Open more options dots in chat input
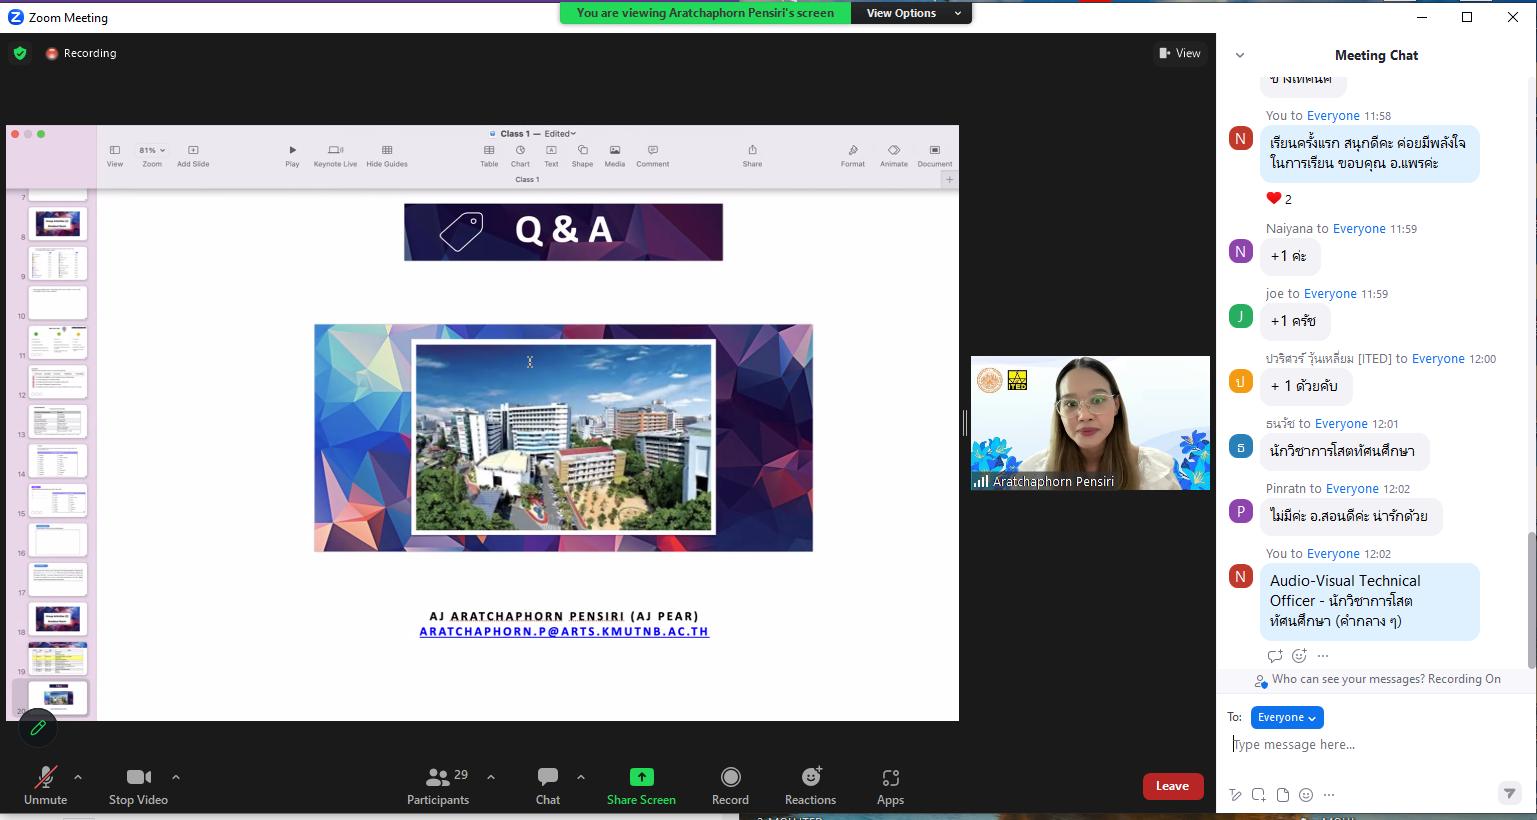Screen dimensions: 1537x820 (x=1329, y=795)
